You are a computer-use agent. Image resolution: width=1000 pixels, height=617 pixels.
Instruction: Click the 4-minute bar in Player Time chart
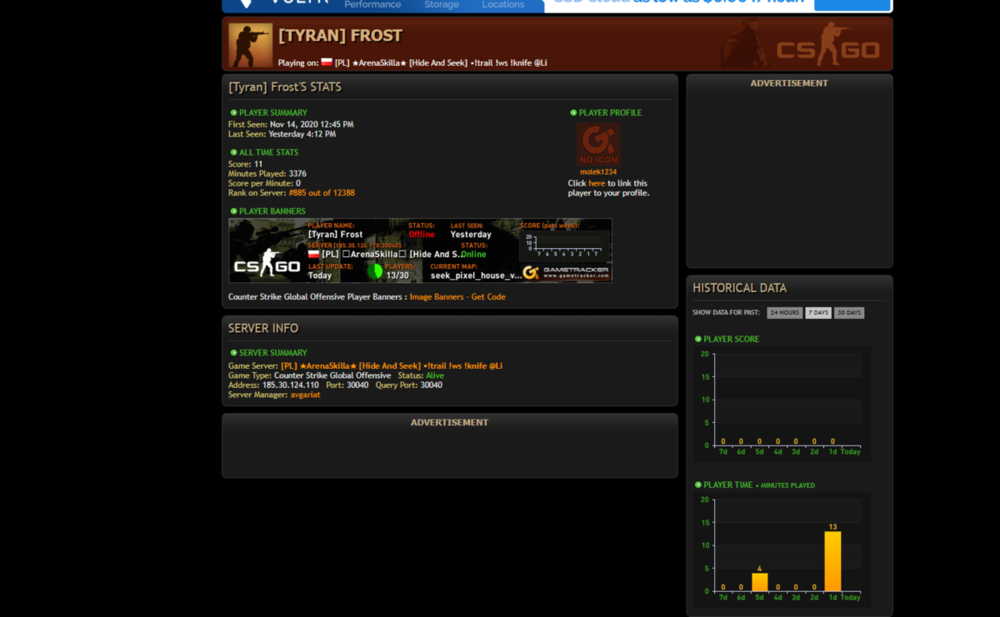click(760, 582)
